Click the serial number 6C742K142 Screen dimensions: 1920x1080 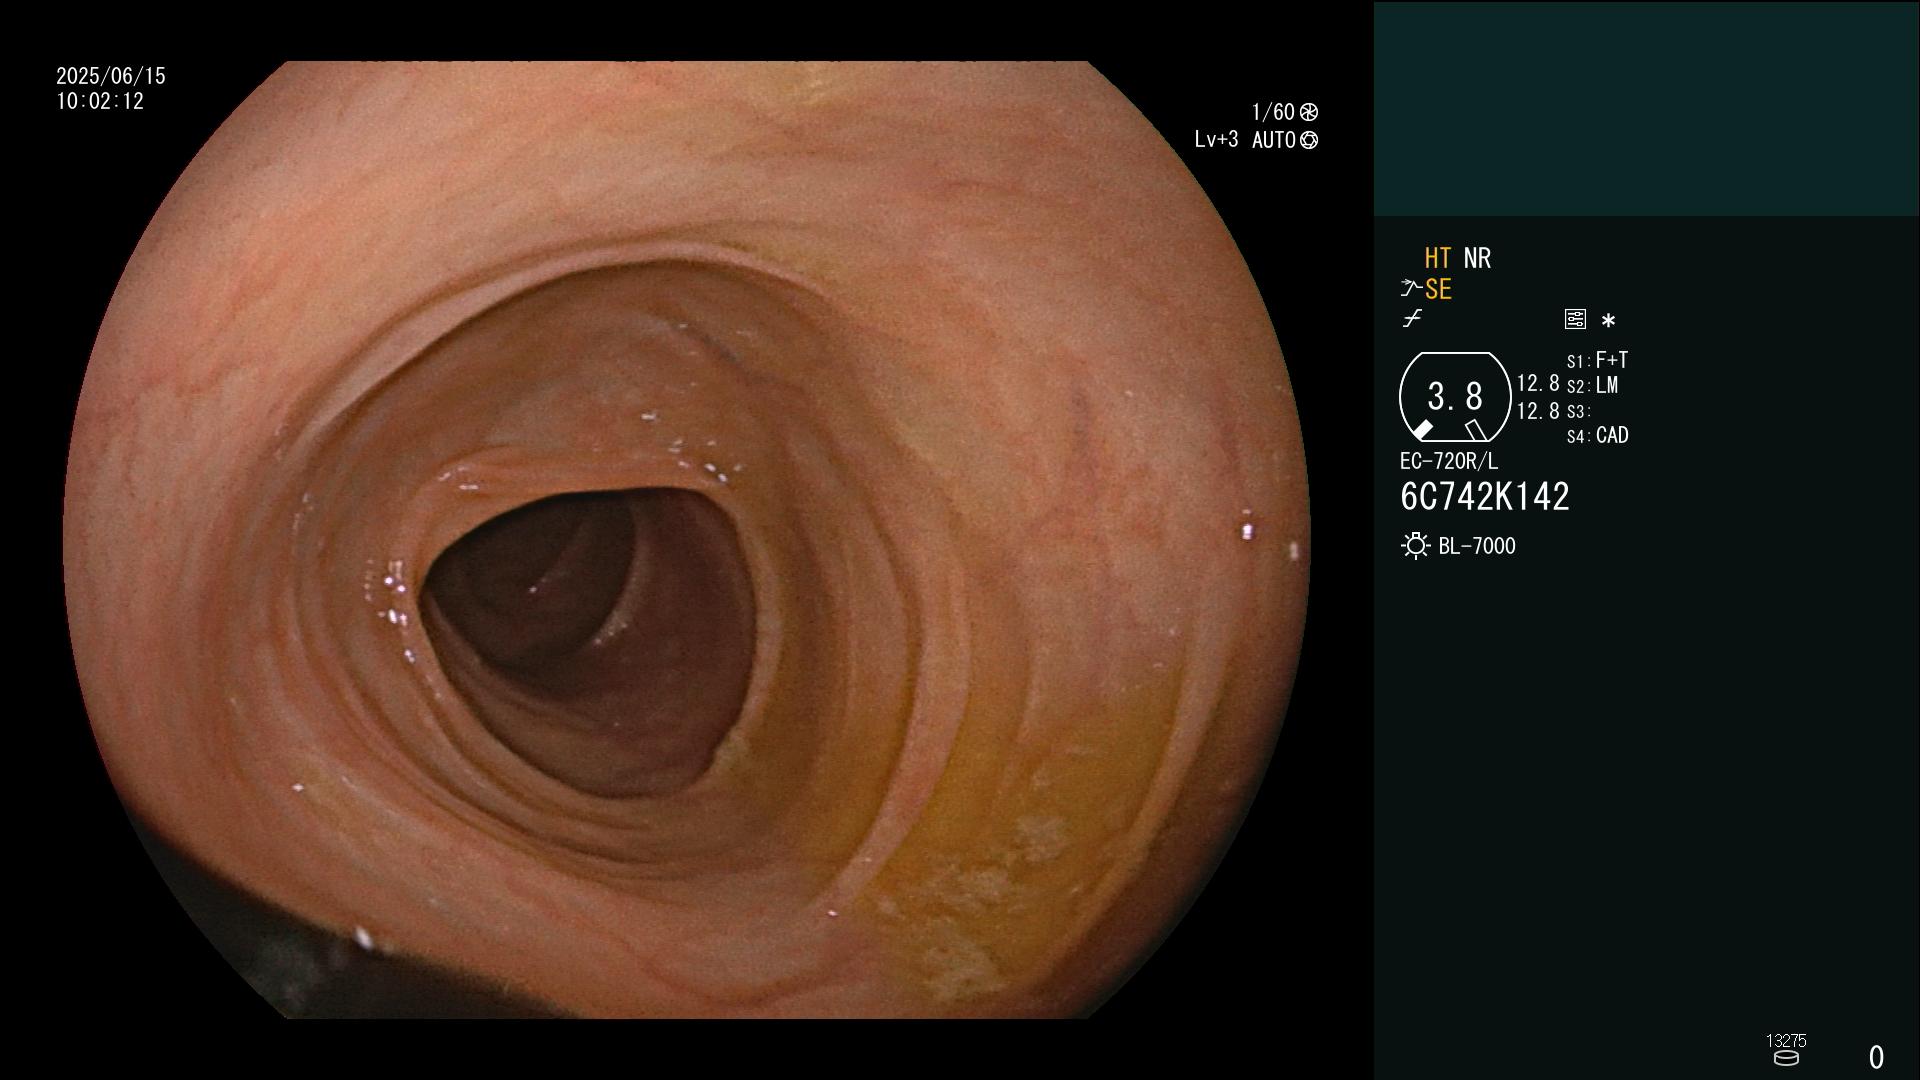pos(1485,496)
